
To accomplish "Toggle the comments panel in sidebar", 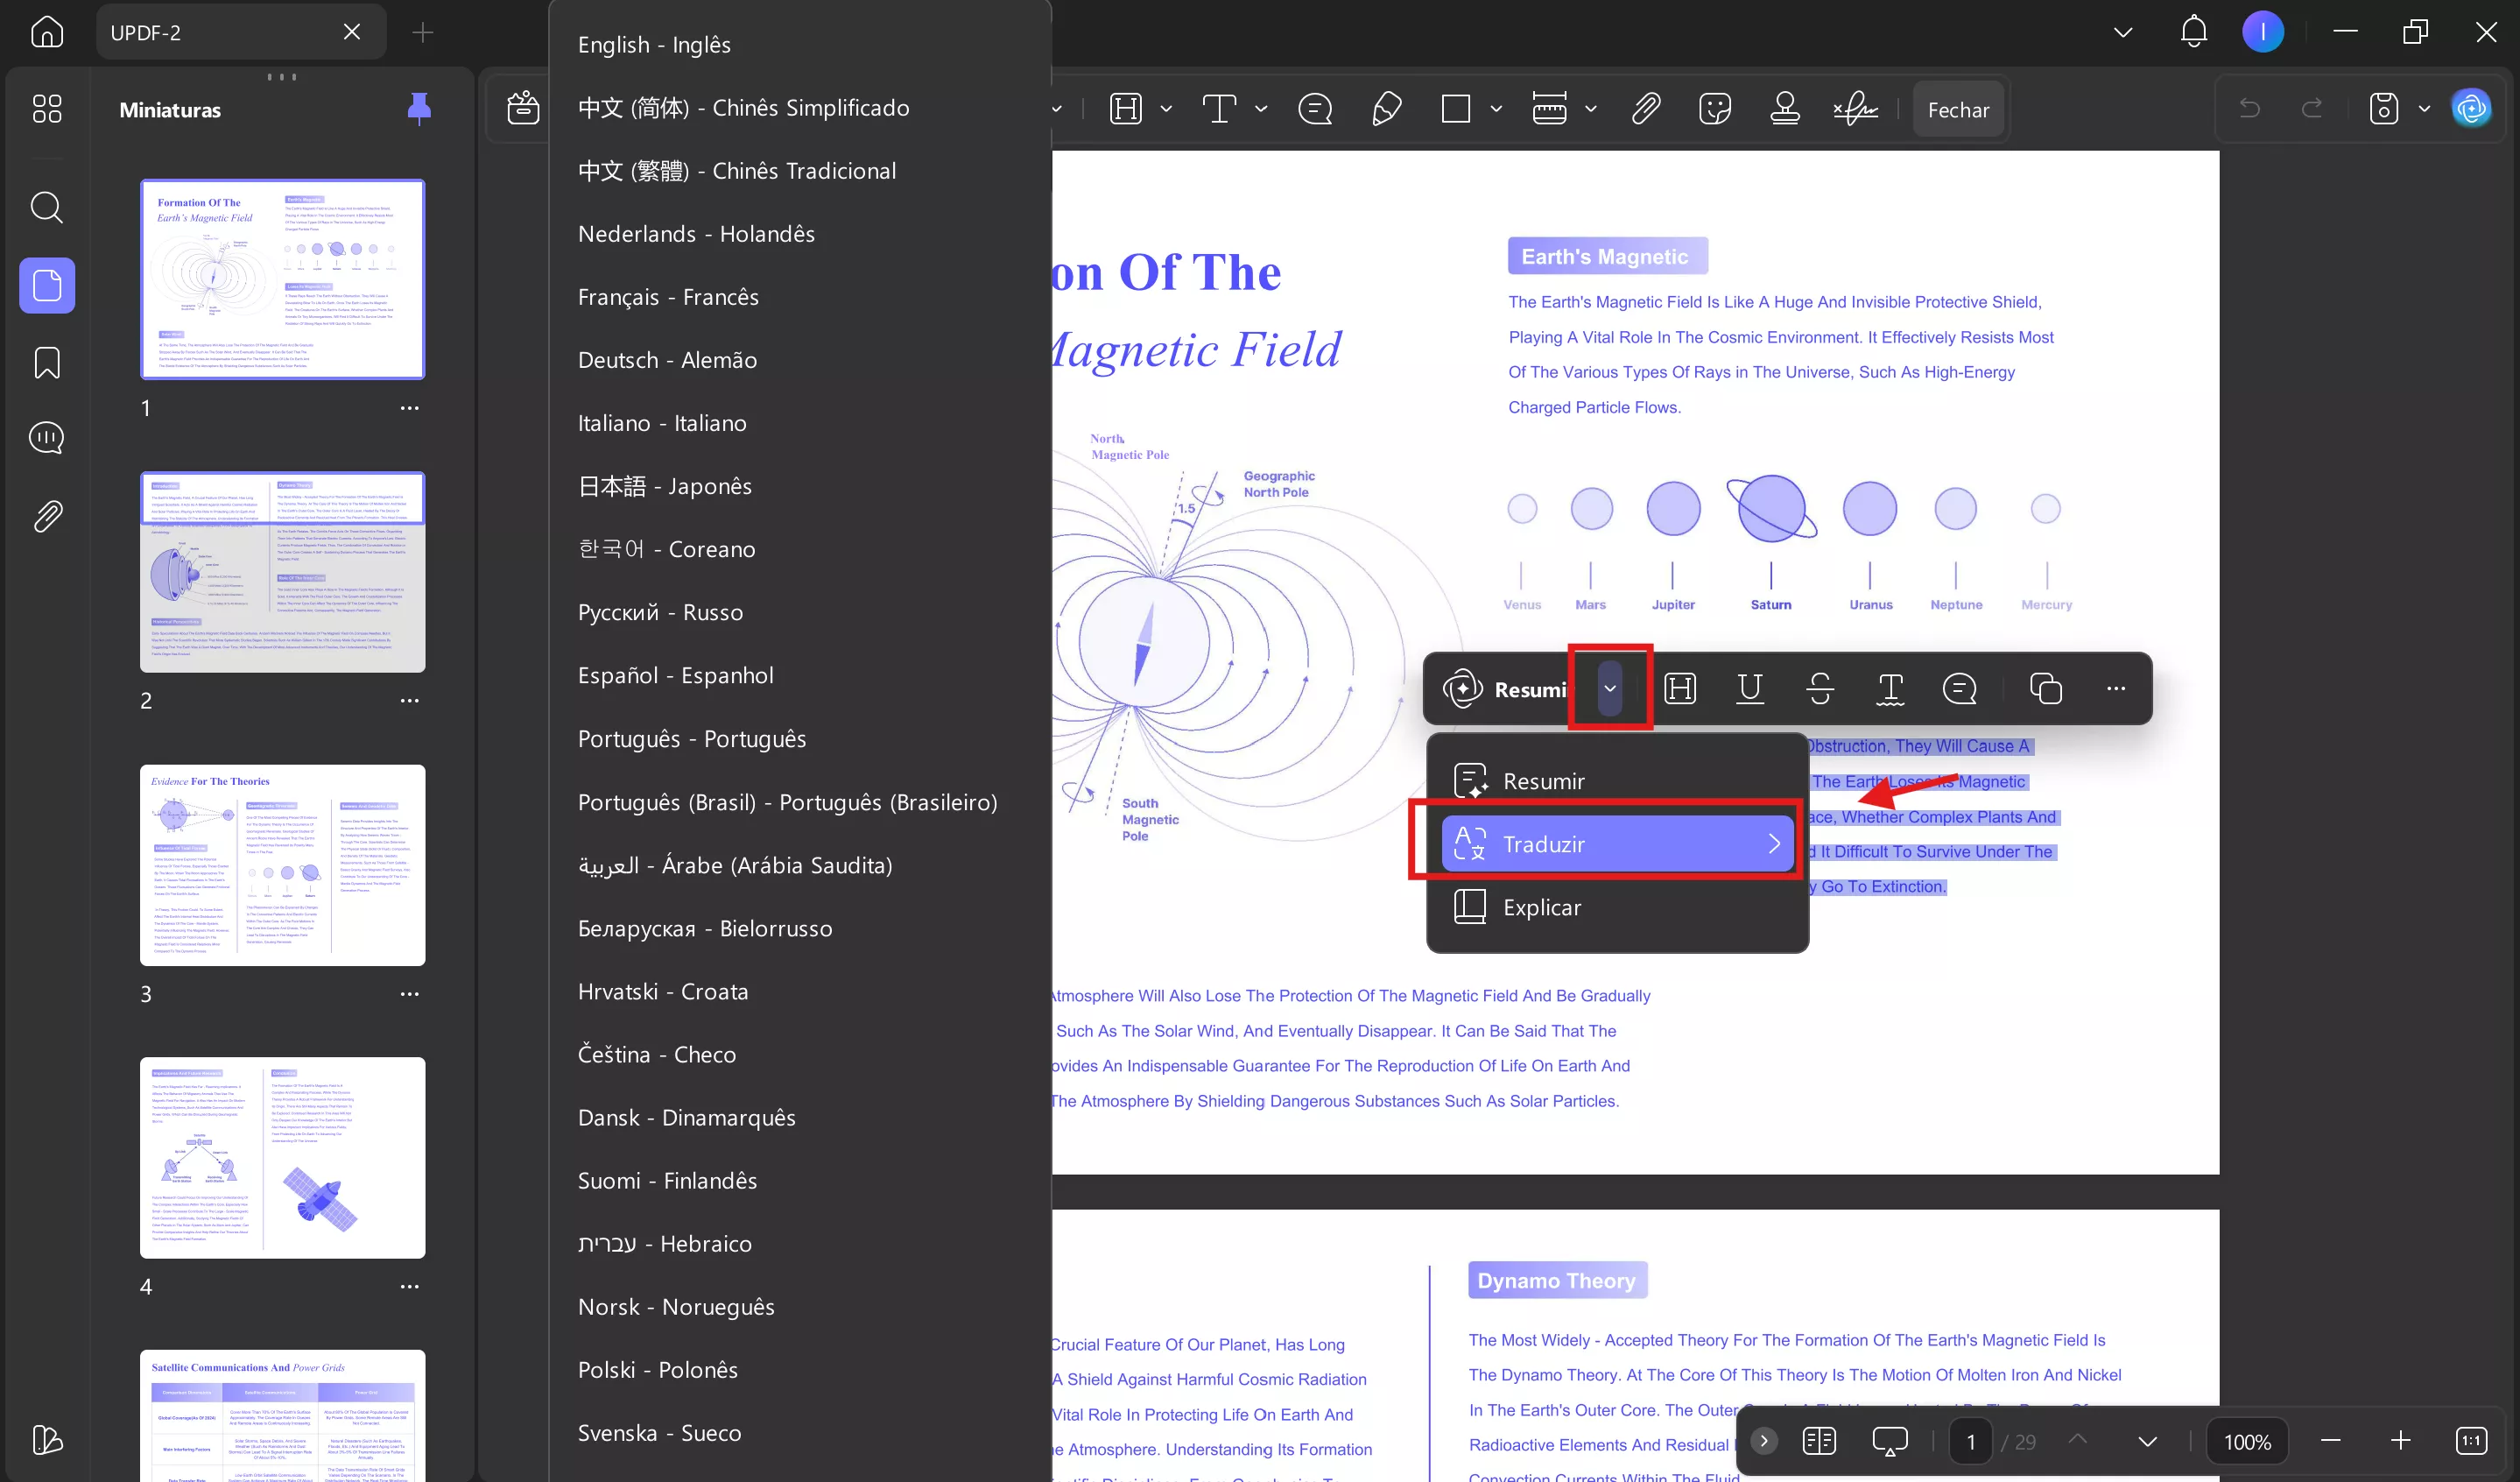I will click(x=46, y=438).
